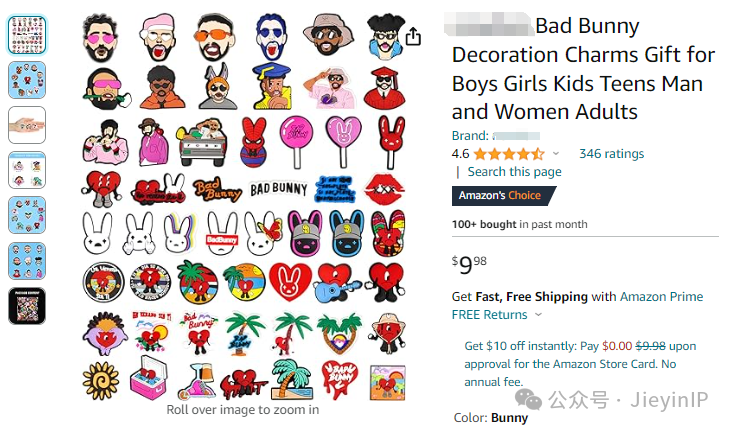
Task: Open the Amazon Store Card $10 off offer
Action: 580,364
